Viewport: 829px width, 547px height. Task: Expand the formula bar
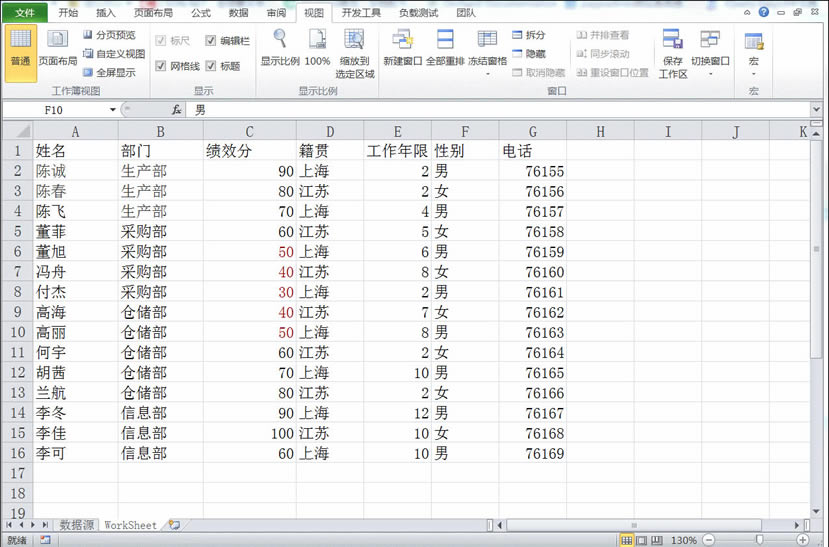pos(816,109)
